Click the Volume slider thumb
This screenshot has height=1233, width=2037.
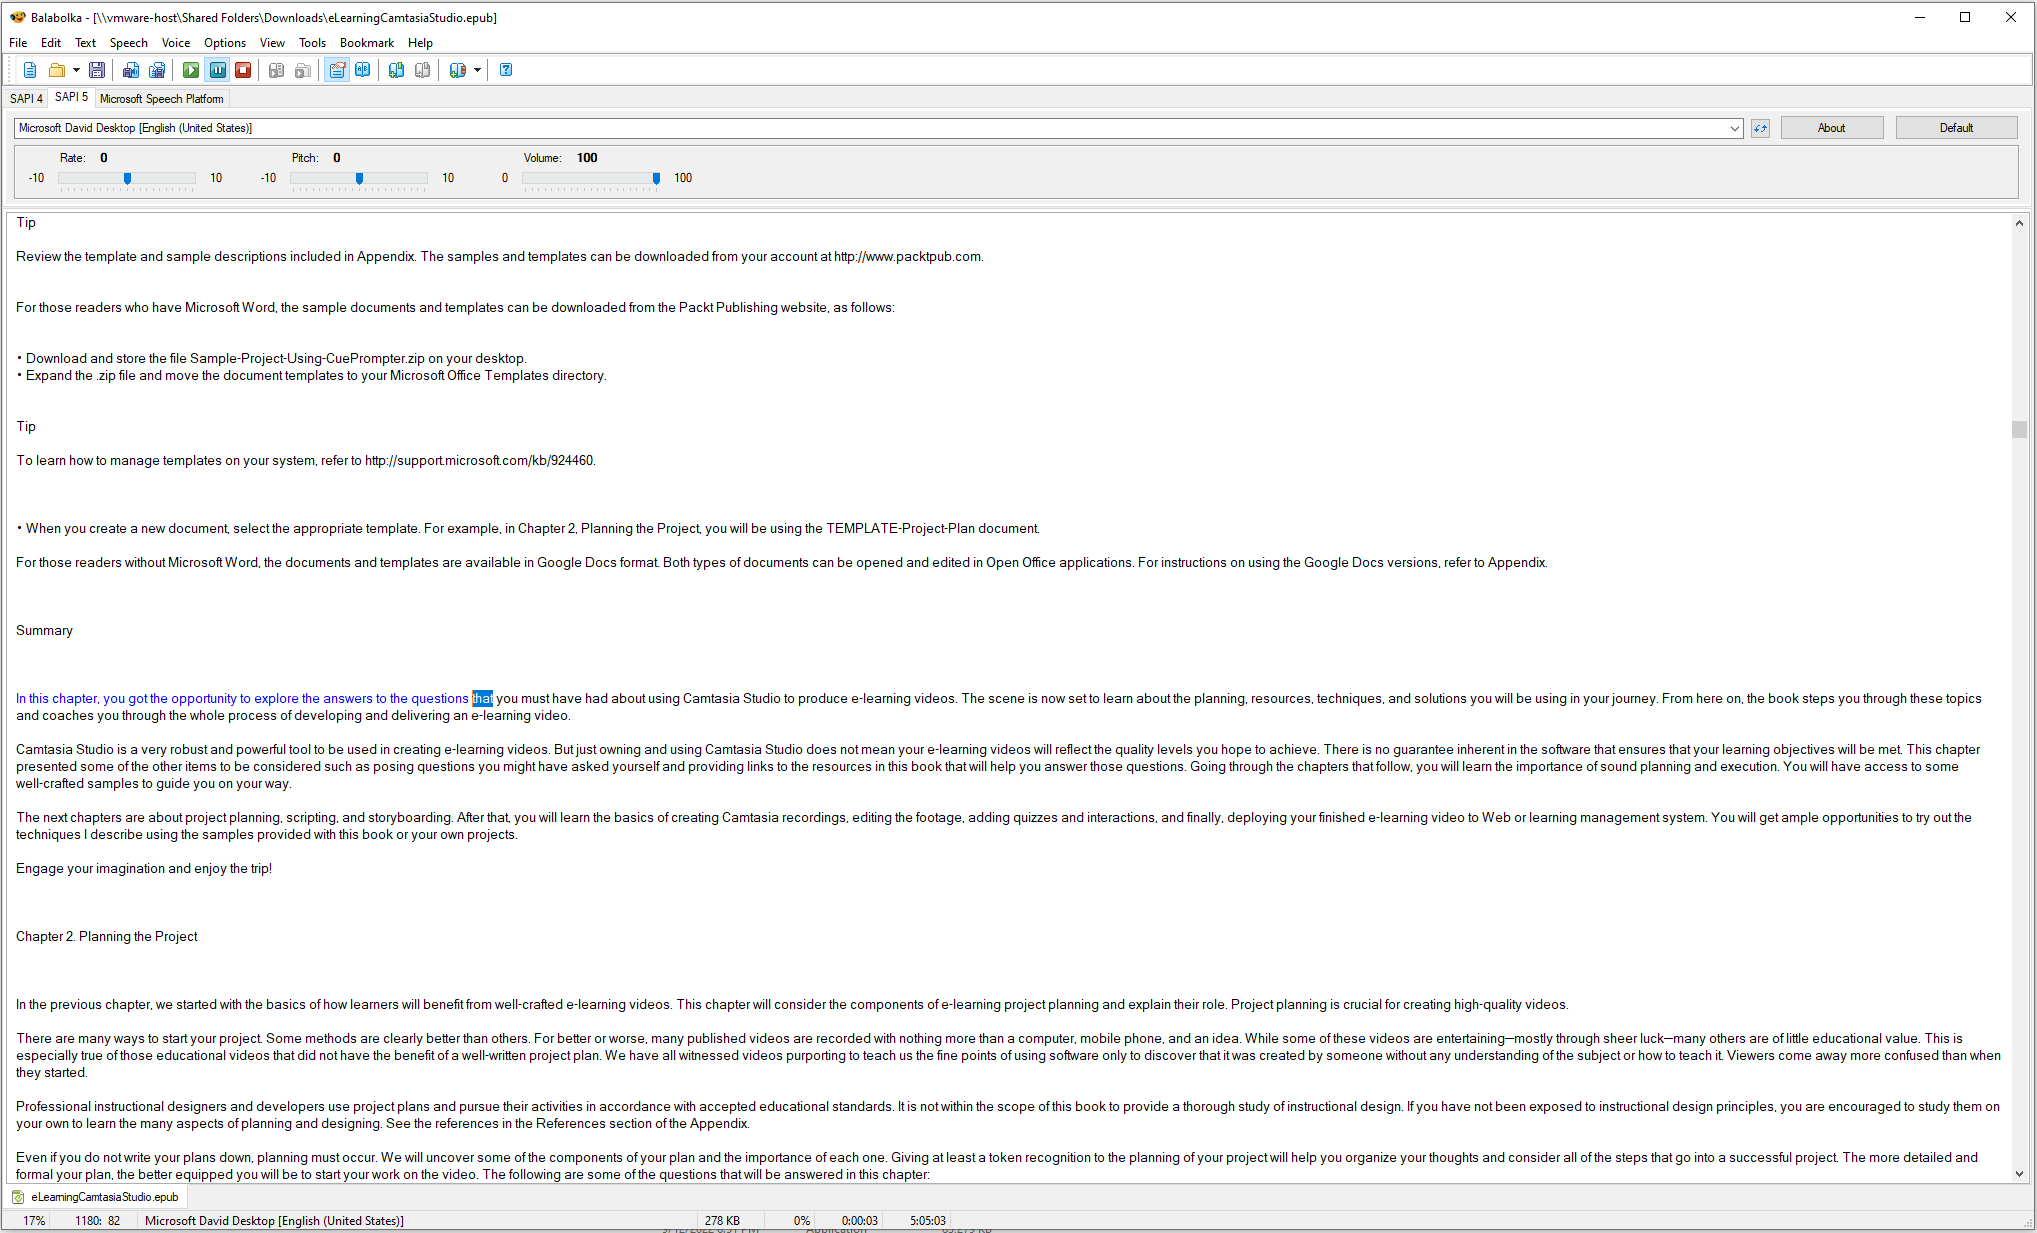coord(656,178)
